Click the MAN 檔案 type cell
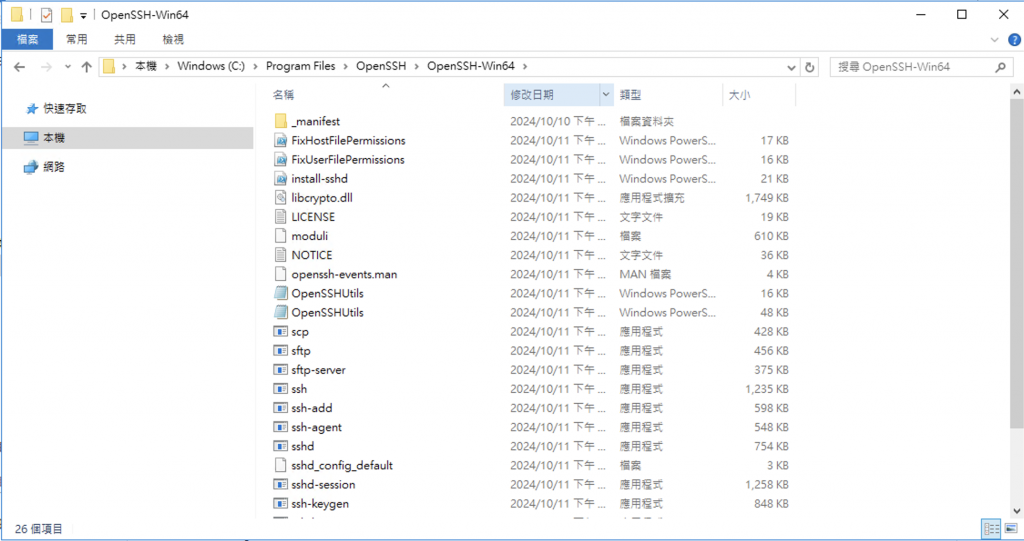This screenshot has height=541, width=1024. (645, 274)
